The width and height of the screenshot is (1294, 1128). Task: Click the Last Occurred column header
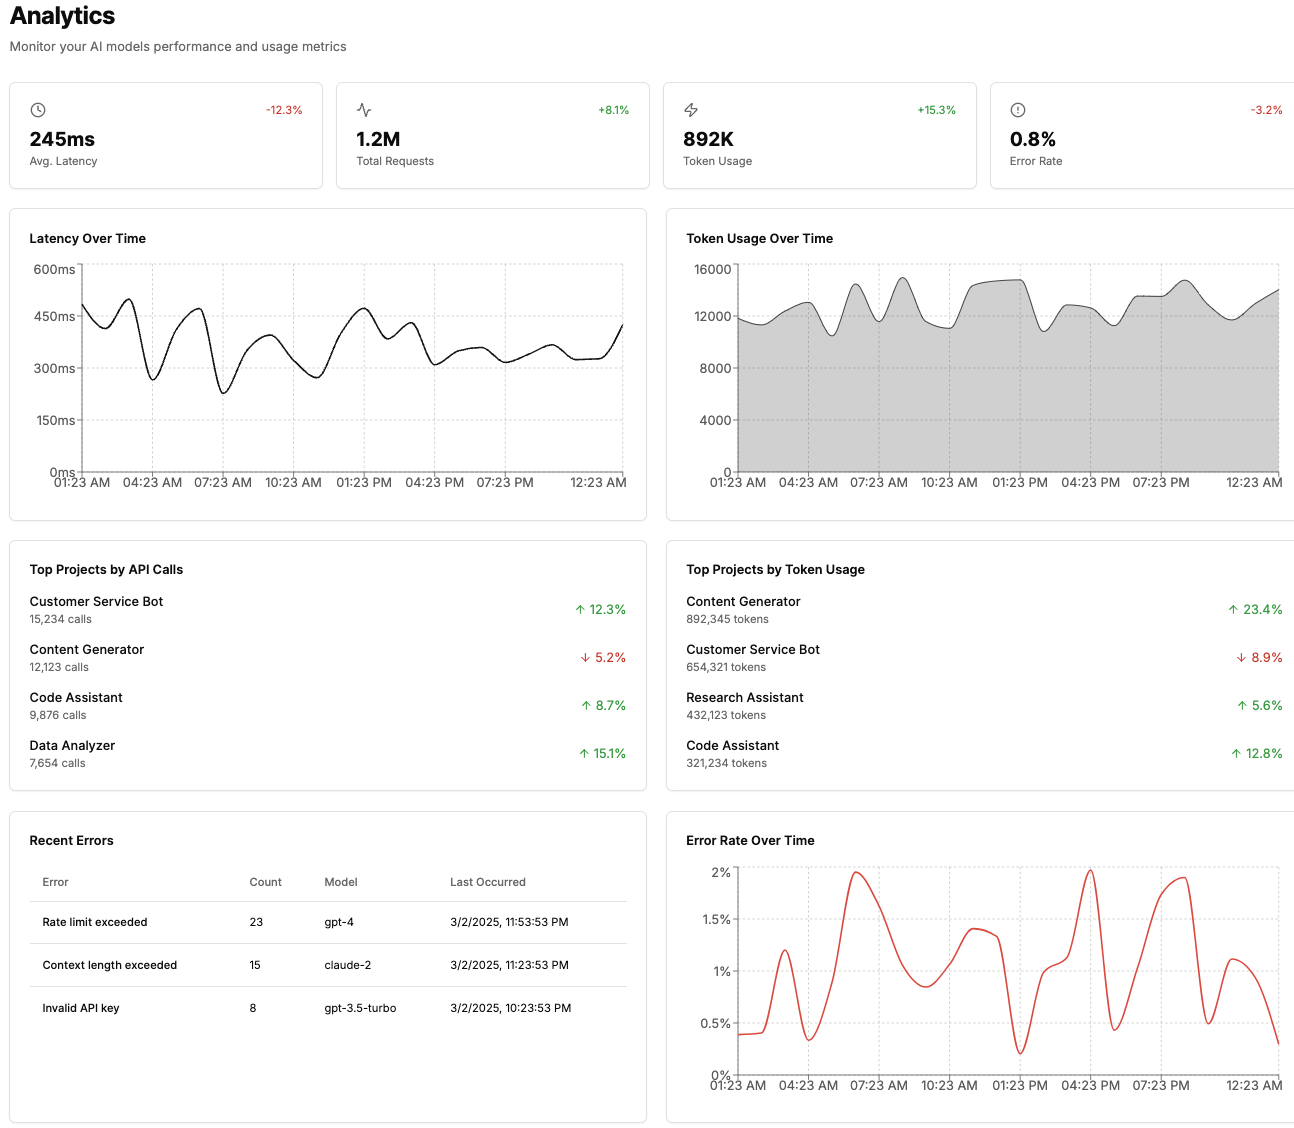(487, 882)
